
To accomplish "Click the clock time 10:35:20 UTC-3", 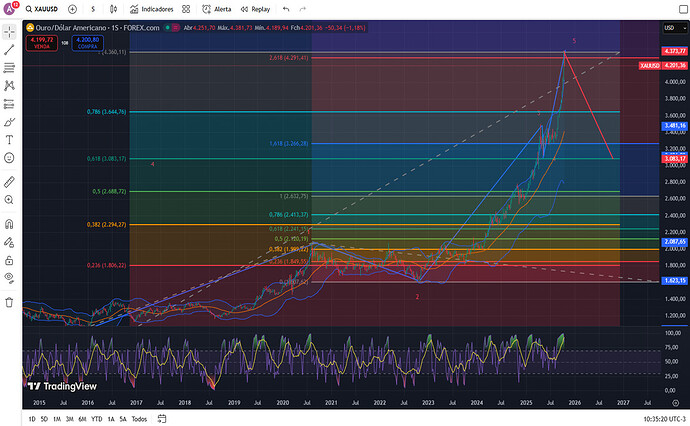I will (664, 419).
